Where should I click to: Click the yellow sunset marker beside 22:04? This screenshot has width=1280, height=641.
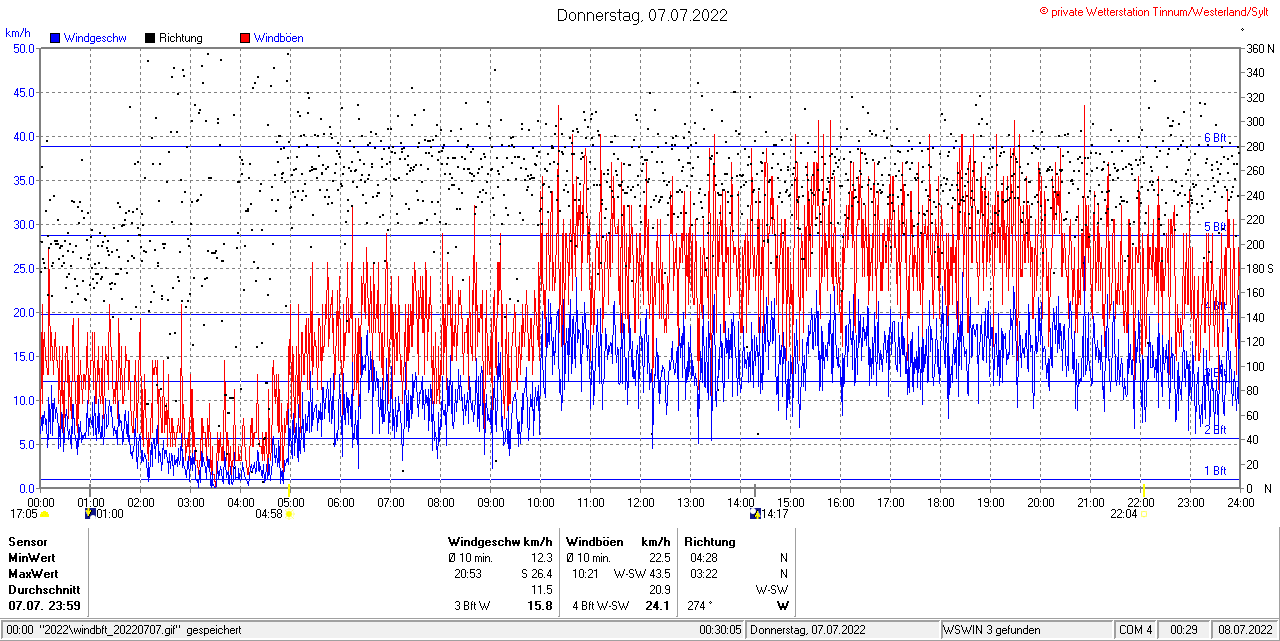pos(1144,514)
